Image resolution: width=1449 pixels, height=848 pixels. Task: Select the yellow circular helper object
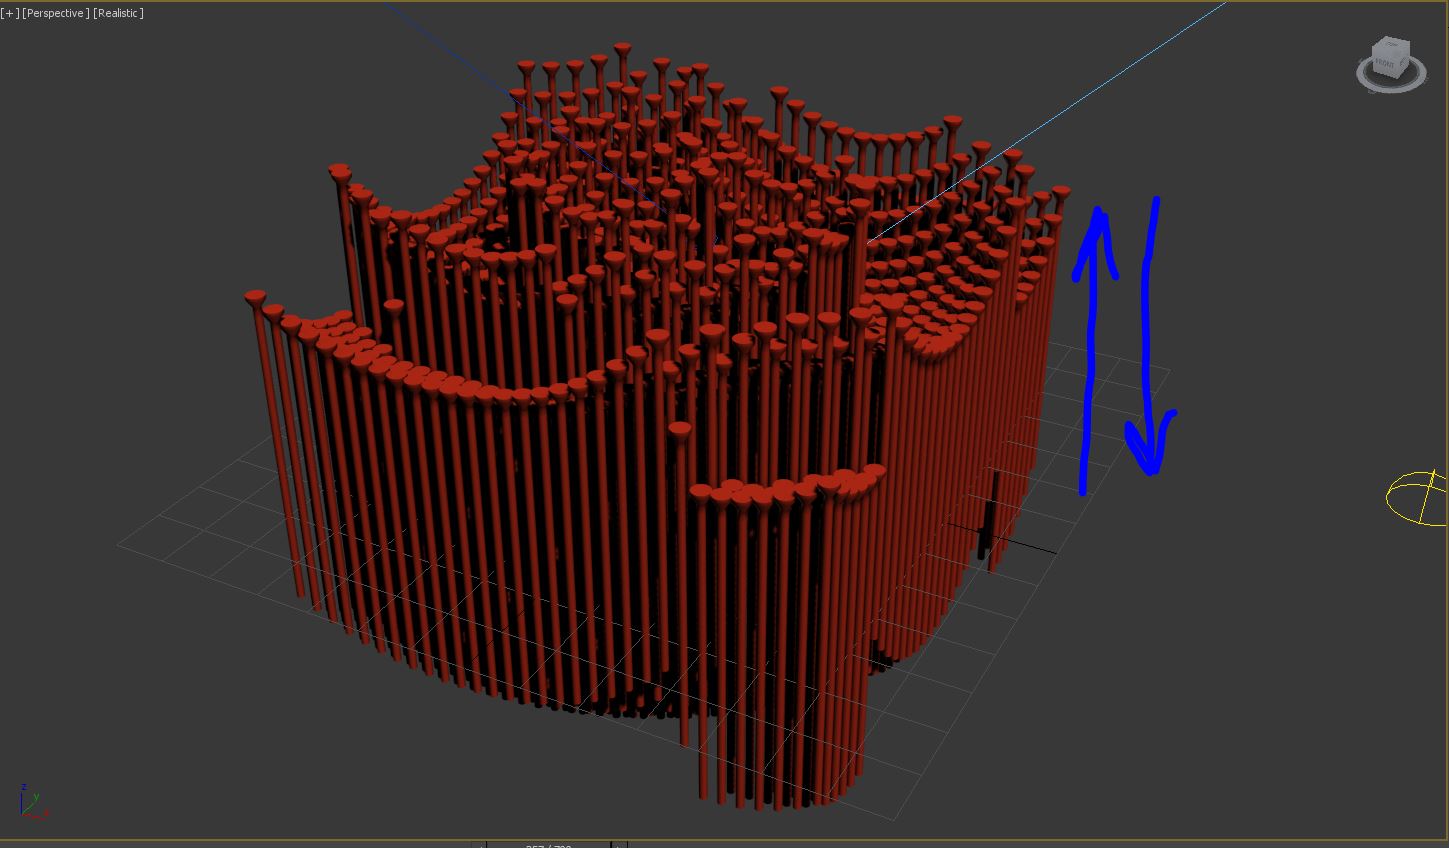tap(1416, 497)
